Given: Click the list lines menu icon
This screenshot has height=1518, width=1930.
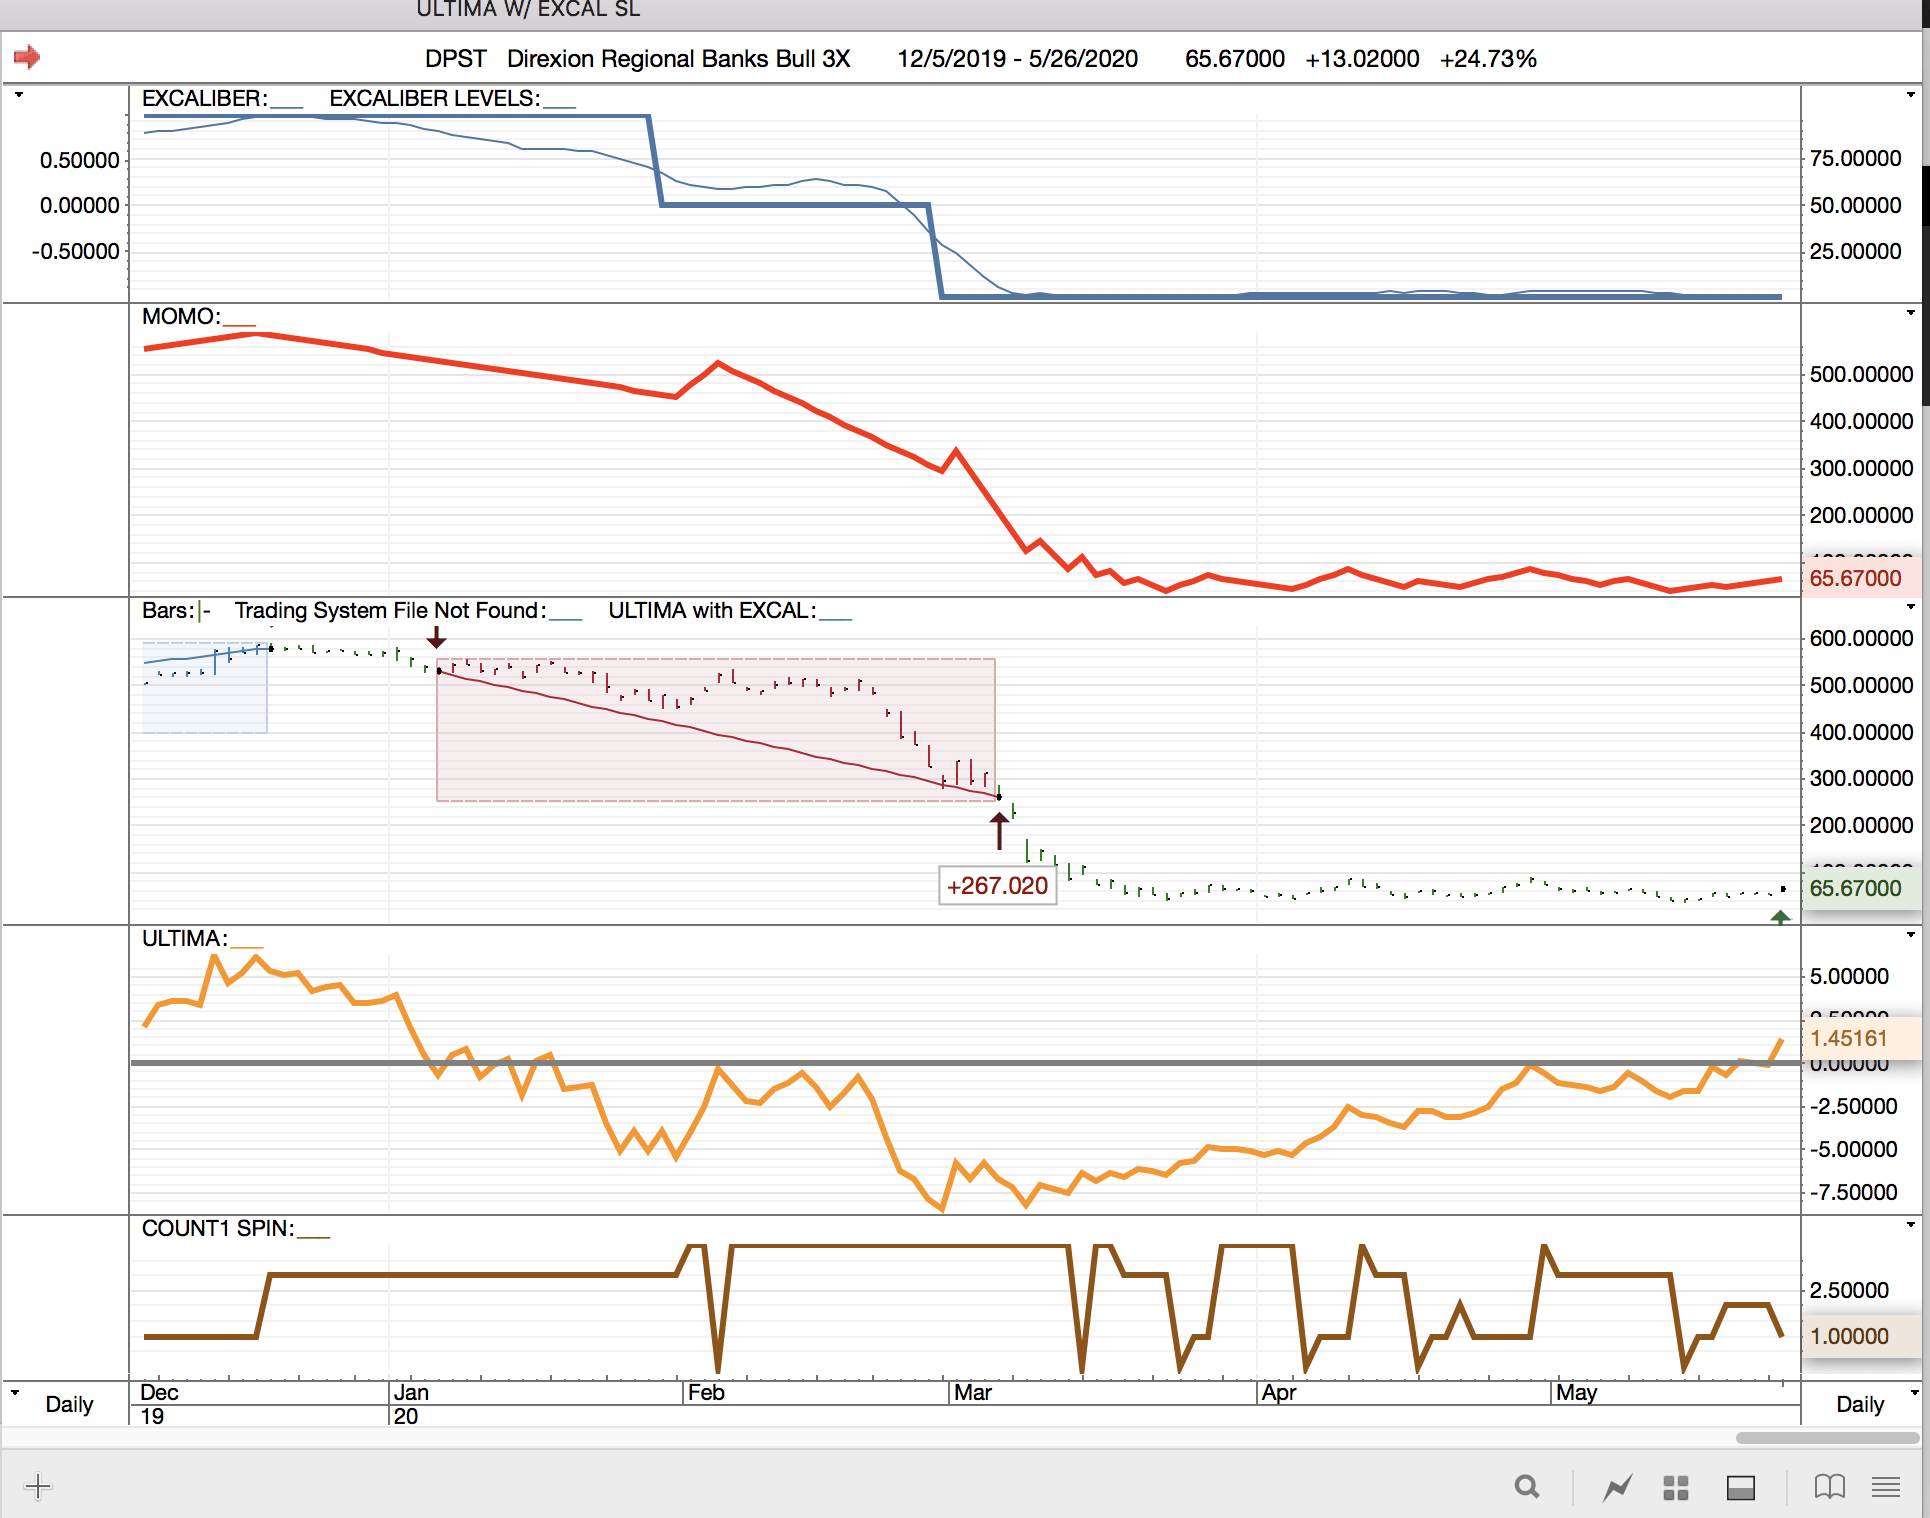Looking at the screenshot, I should [x=1886, y=1487].
